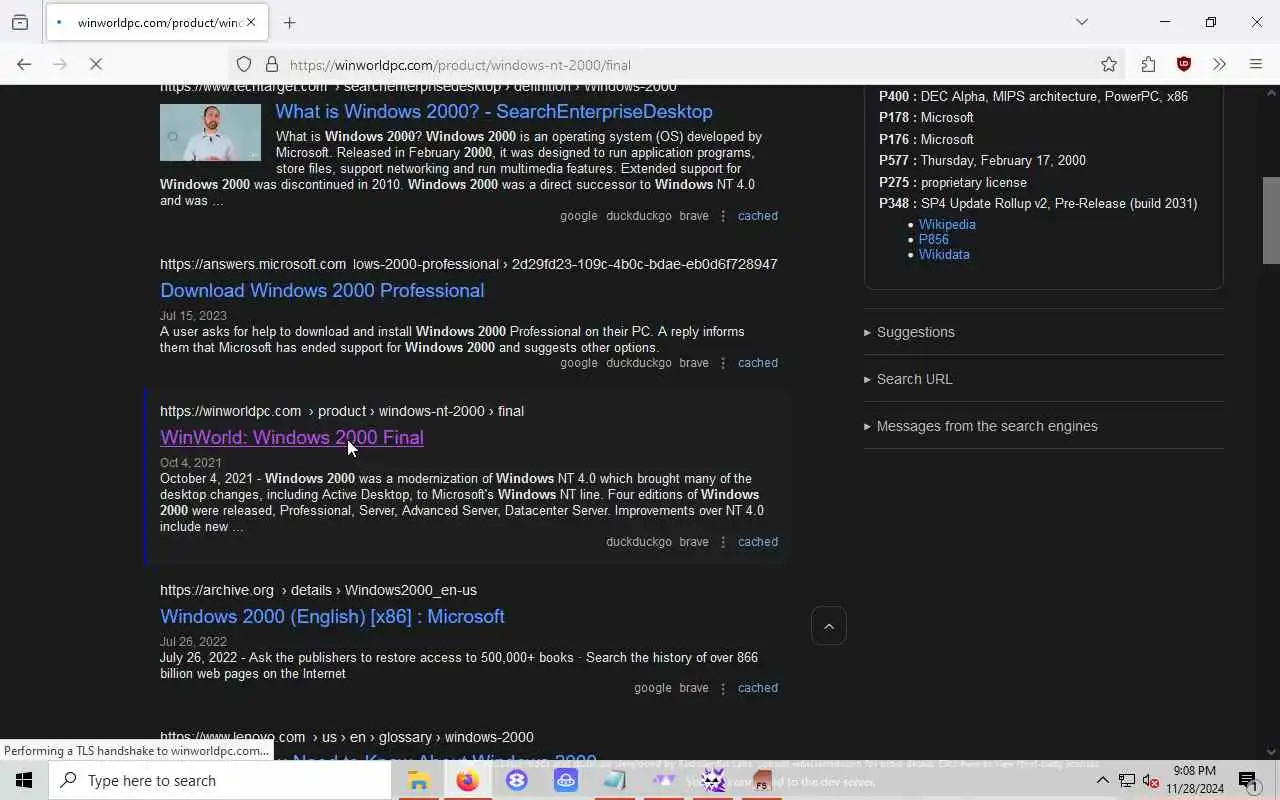Open the uBlock Origin shield icon
Image resolution: width=1280 pixels, height=800 pixels.
(x=1184, y=65)
